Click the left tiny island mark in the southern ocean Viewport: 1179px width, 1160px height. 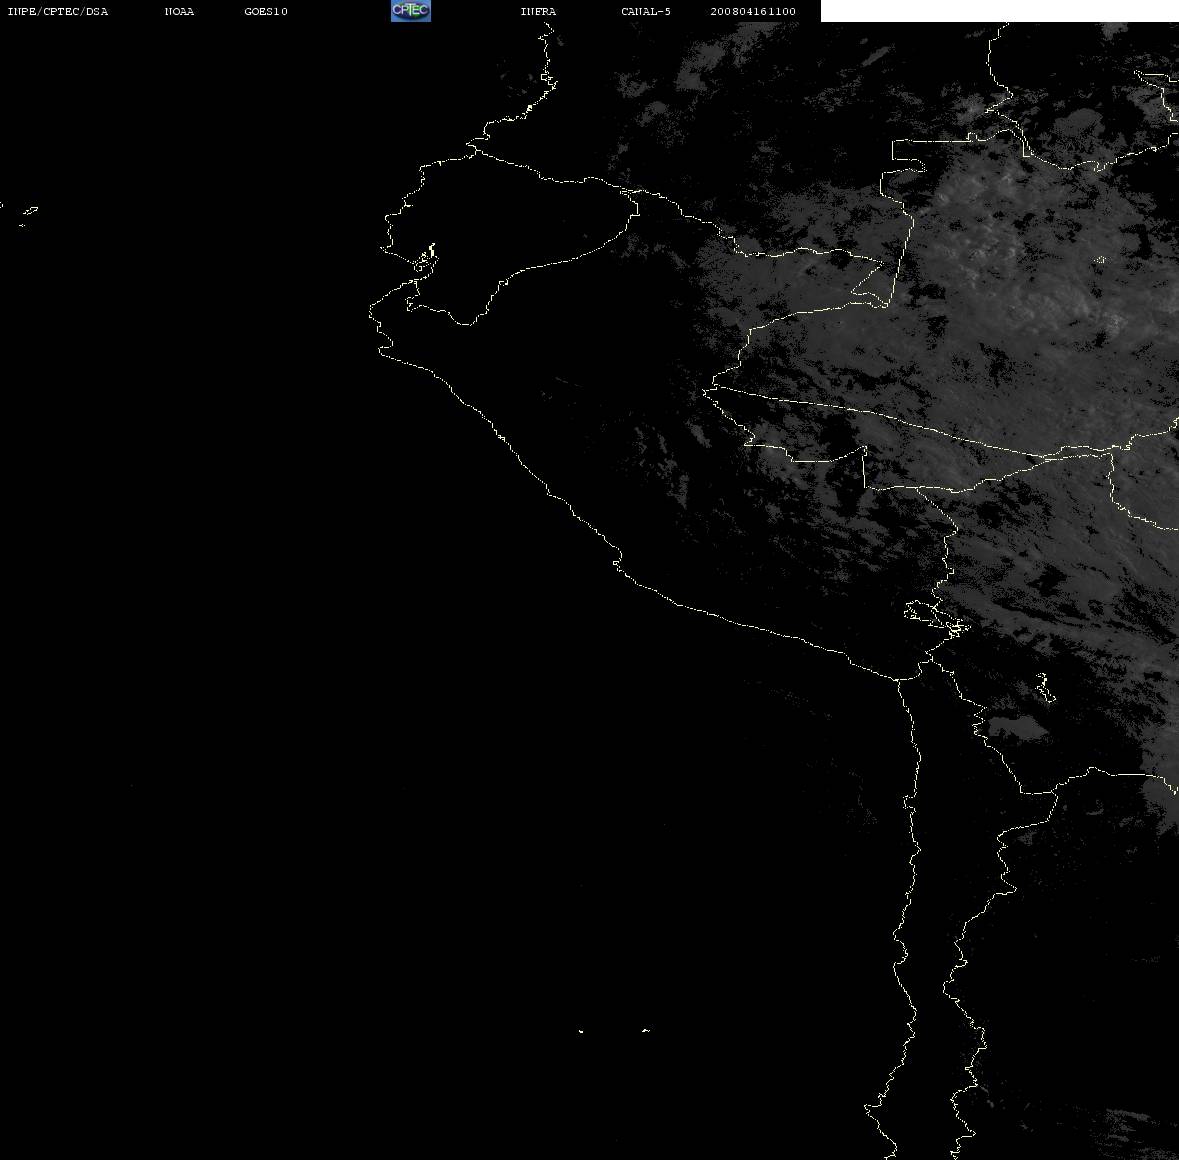click(580, 1031)
